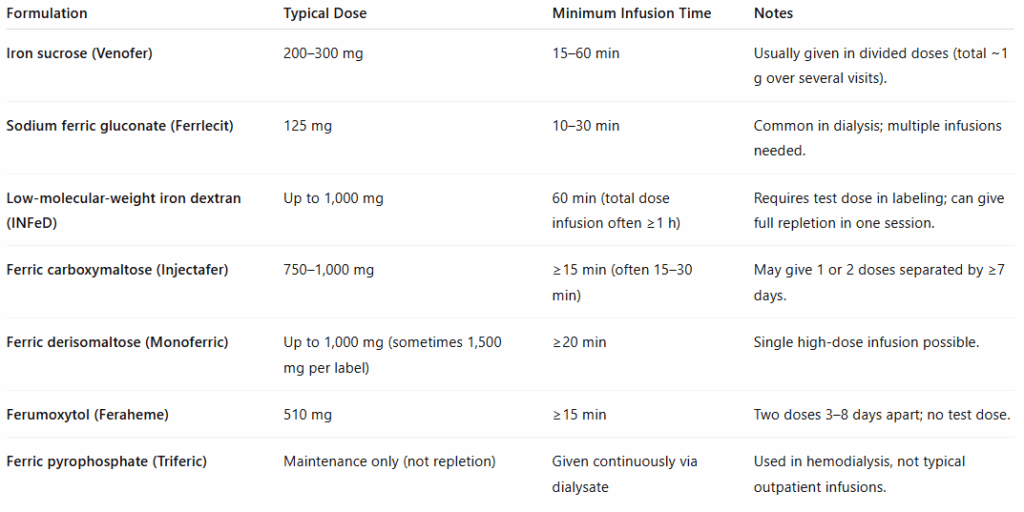Click the Typical Dose column header

[325, 14]
